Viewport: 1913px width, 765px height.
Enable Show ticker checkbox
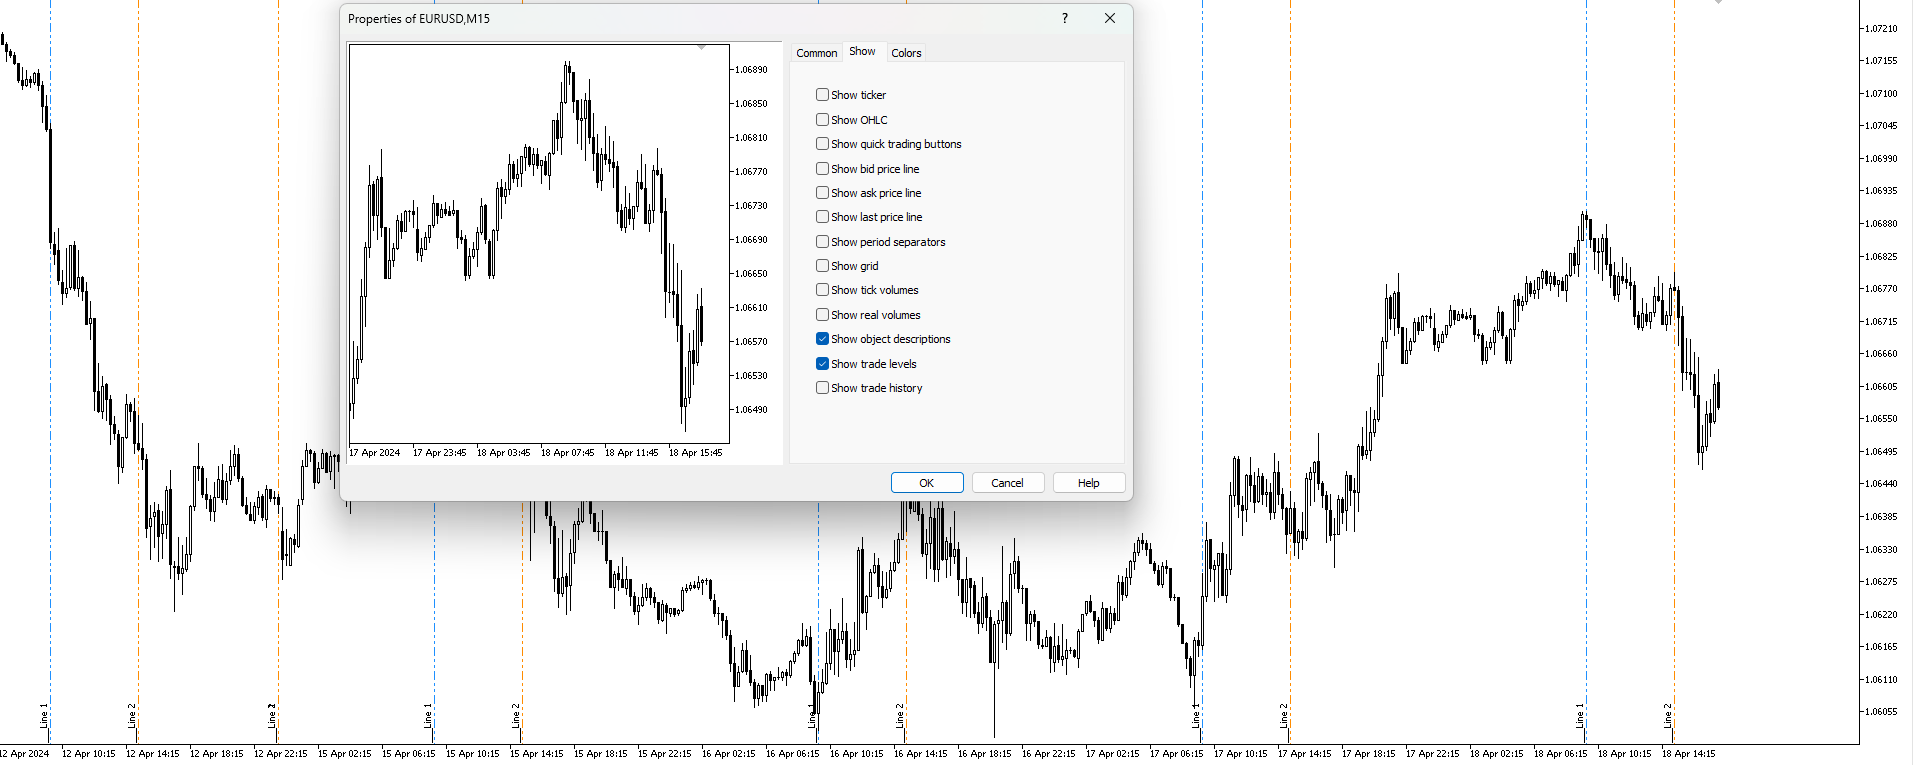(822, 95)
